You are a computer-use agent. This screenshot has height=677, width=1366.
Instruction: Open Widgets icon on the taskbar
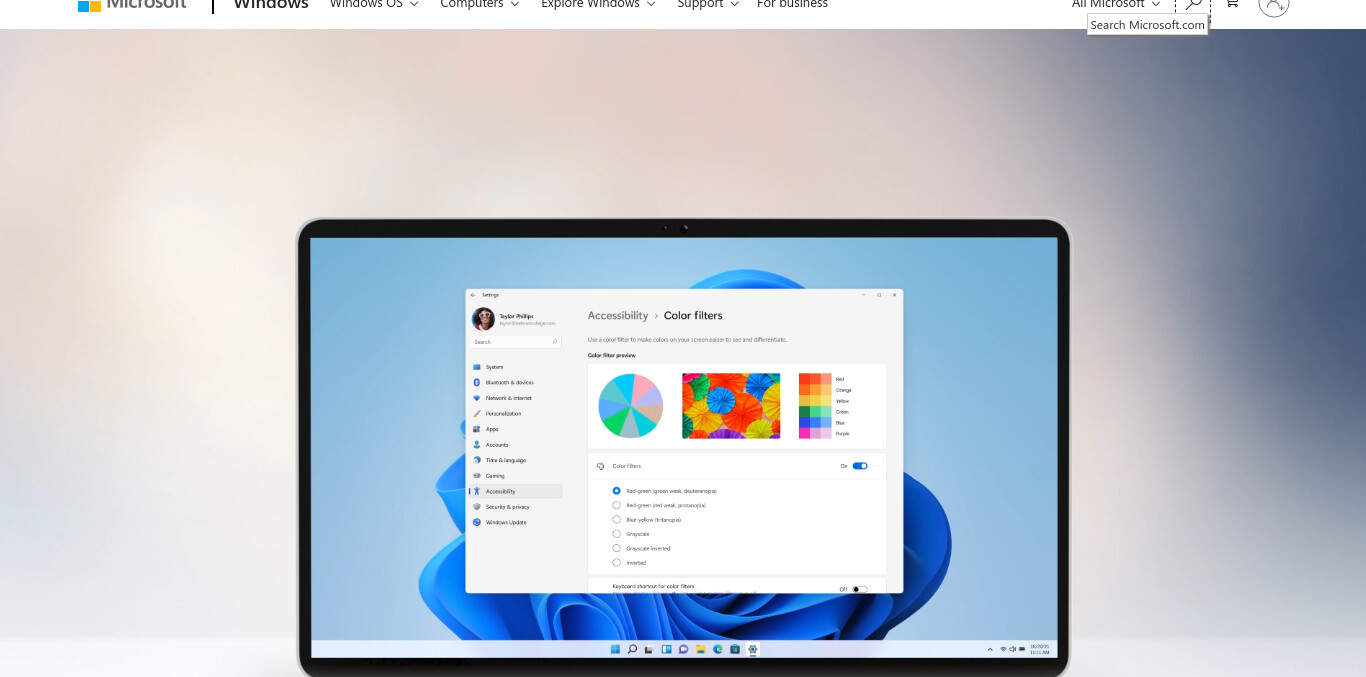pos(666,649)
